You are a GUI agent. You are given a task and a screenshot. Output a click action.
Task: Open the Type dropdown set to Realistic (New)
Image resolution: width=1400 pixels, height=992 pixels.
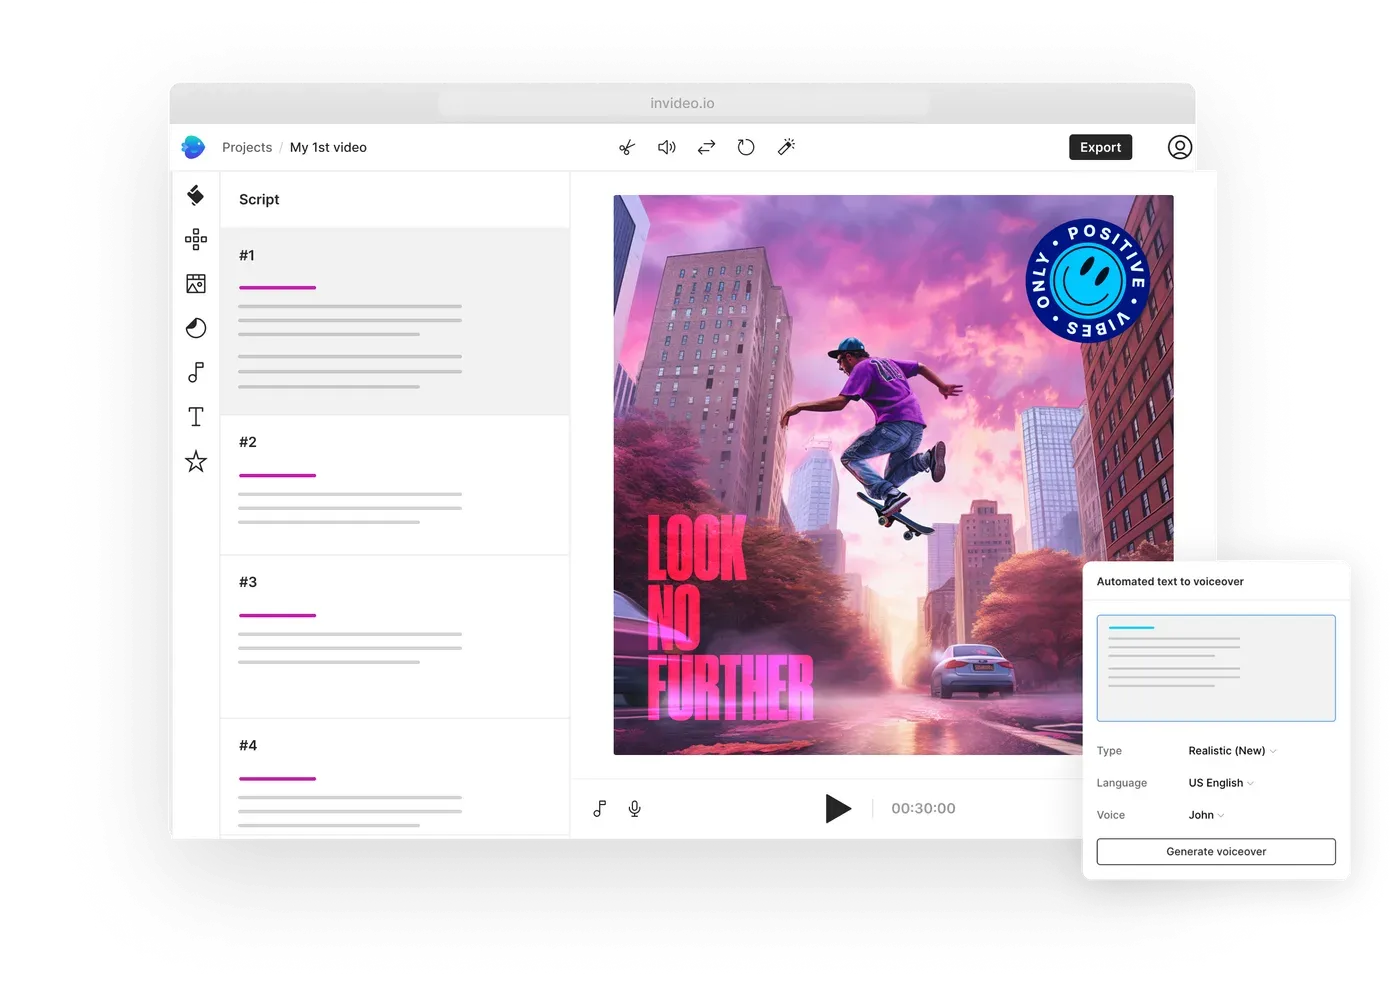point(1232,750)
